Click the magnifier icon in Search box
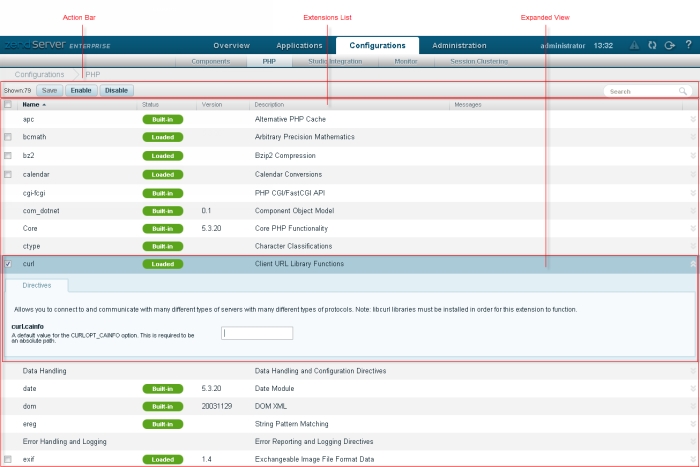 (x=683, y=91)
